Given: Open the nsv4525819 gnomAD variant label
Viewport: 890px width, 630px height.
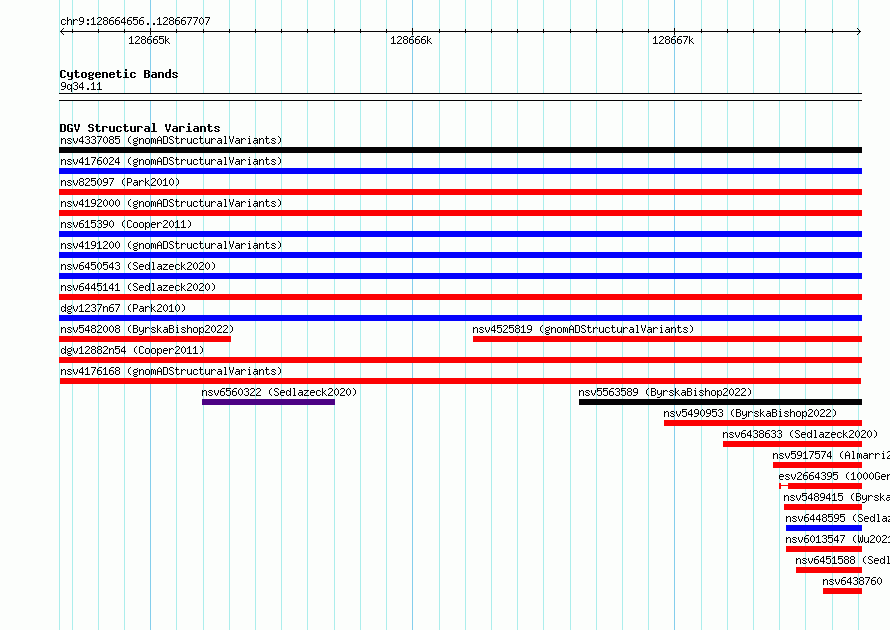Looking at the screenshot, I should point(583,329).
